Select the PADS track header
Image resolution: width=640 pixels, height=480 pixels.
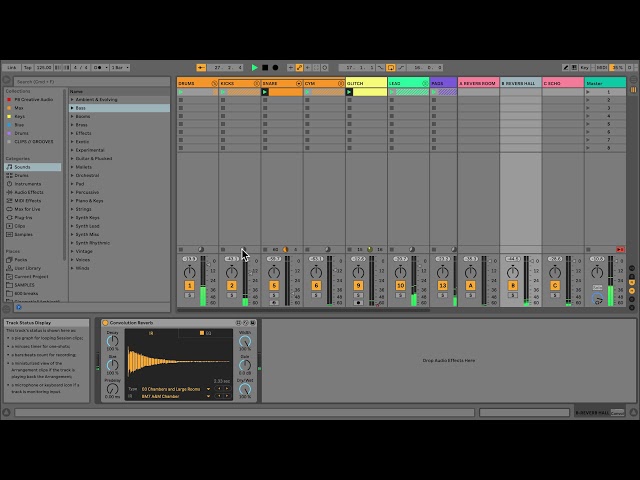pos(443,83)
